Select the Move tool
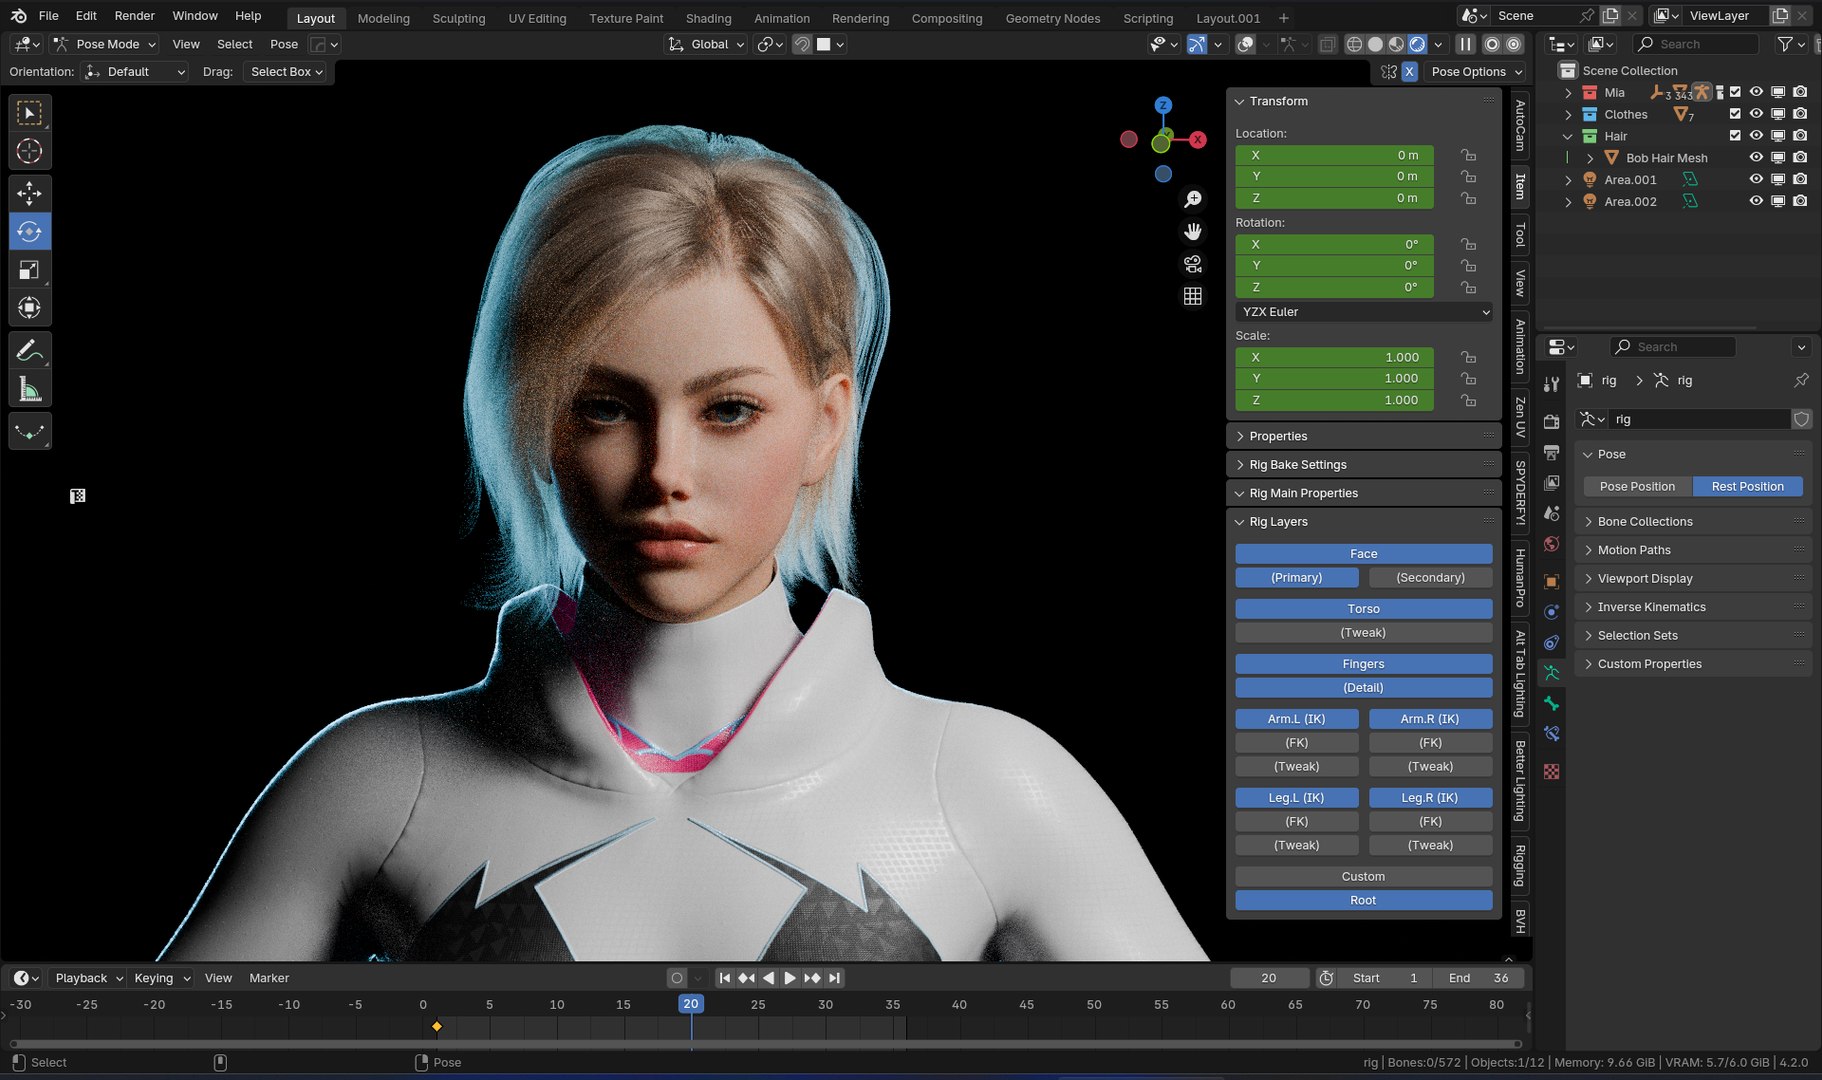 [x=29, y=193]
